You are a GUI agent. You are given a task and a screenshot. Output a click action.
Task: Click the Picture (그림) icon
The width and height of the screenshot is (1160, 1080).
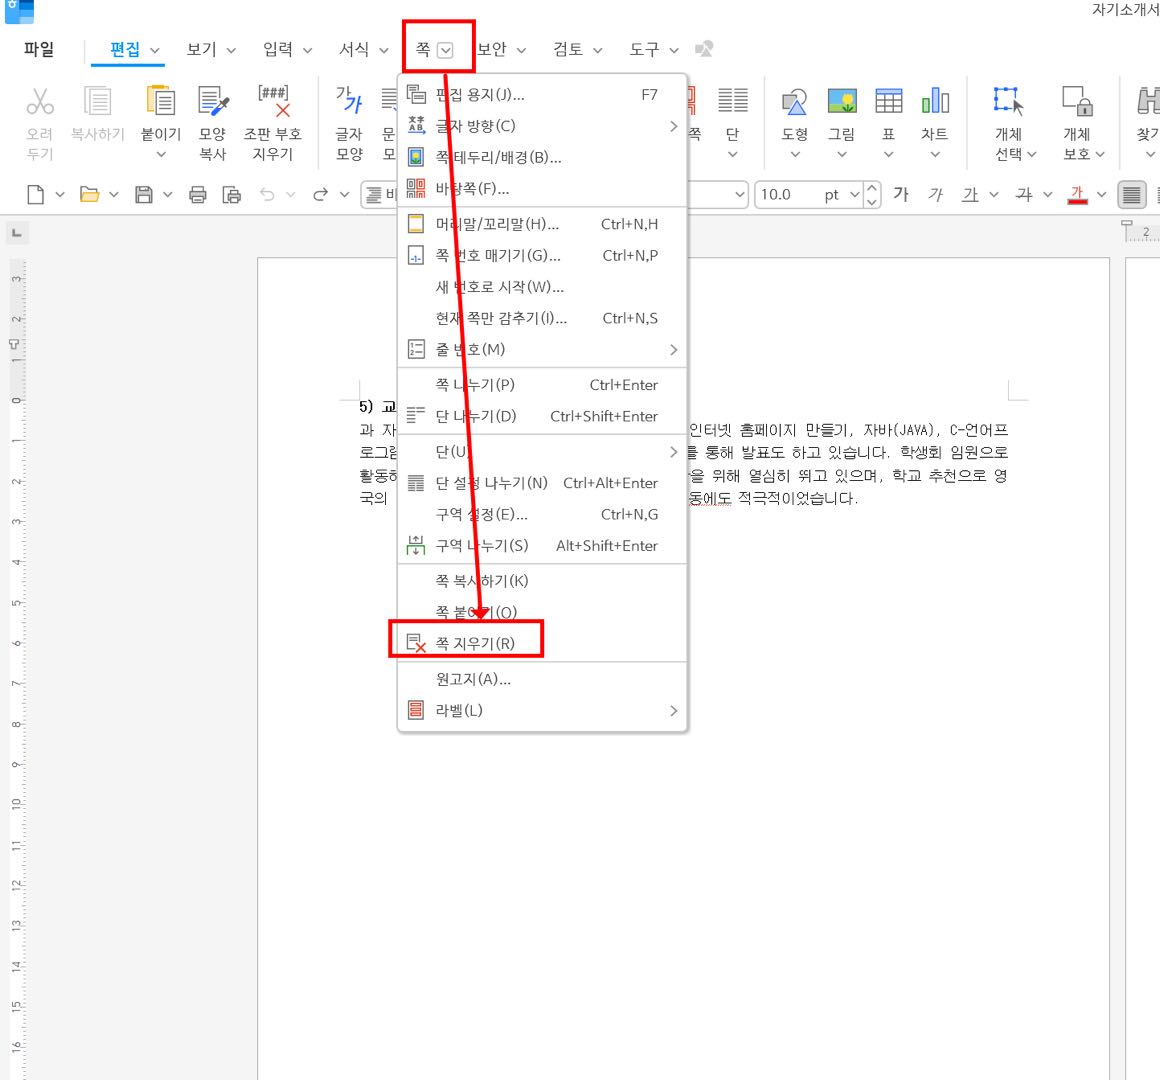841,101
